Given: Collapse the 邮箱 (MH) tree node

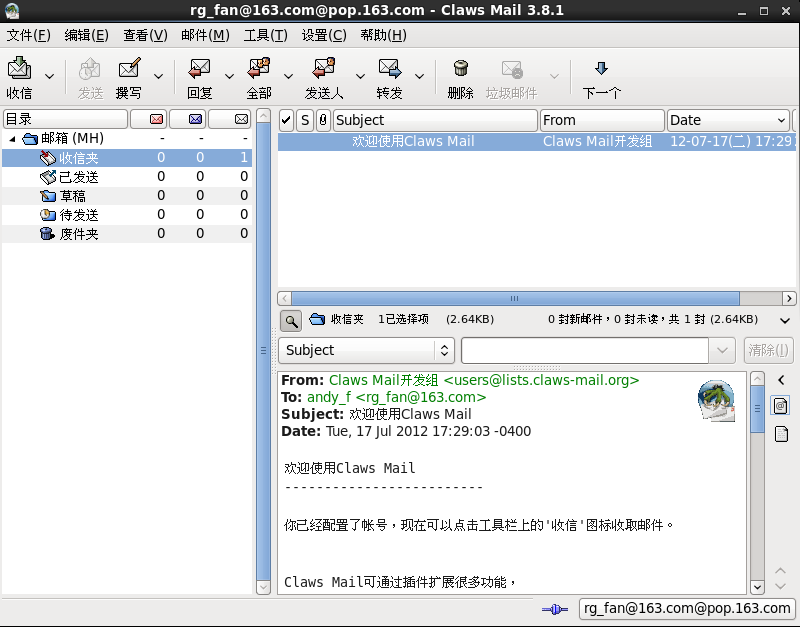Looking at the screenshot, I should (x=12, y=139).
